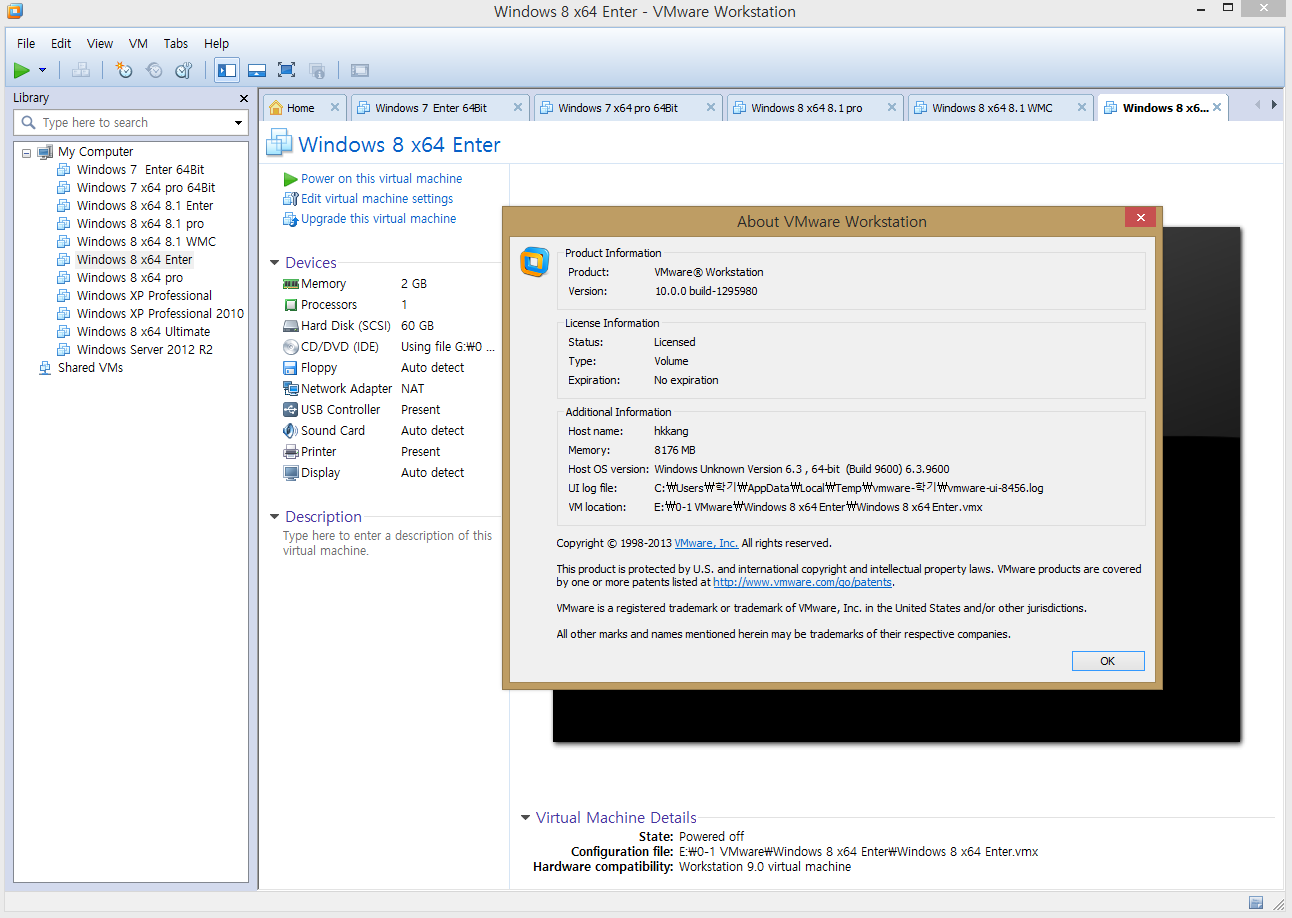Screen dimensions: 1292x918
Task: Select Windows XP Professional 2010 in library
Action: (160, 314)
